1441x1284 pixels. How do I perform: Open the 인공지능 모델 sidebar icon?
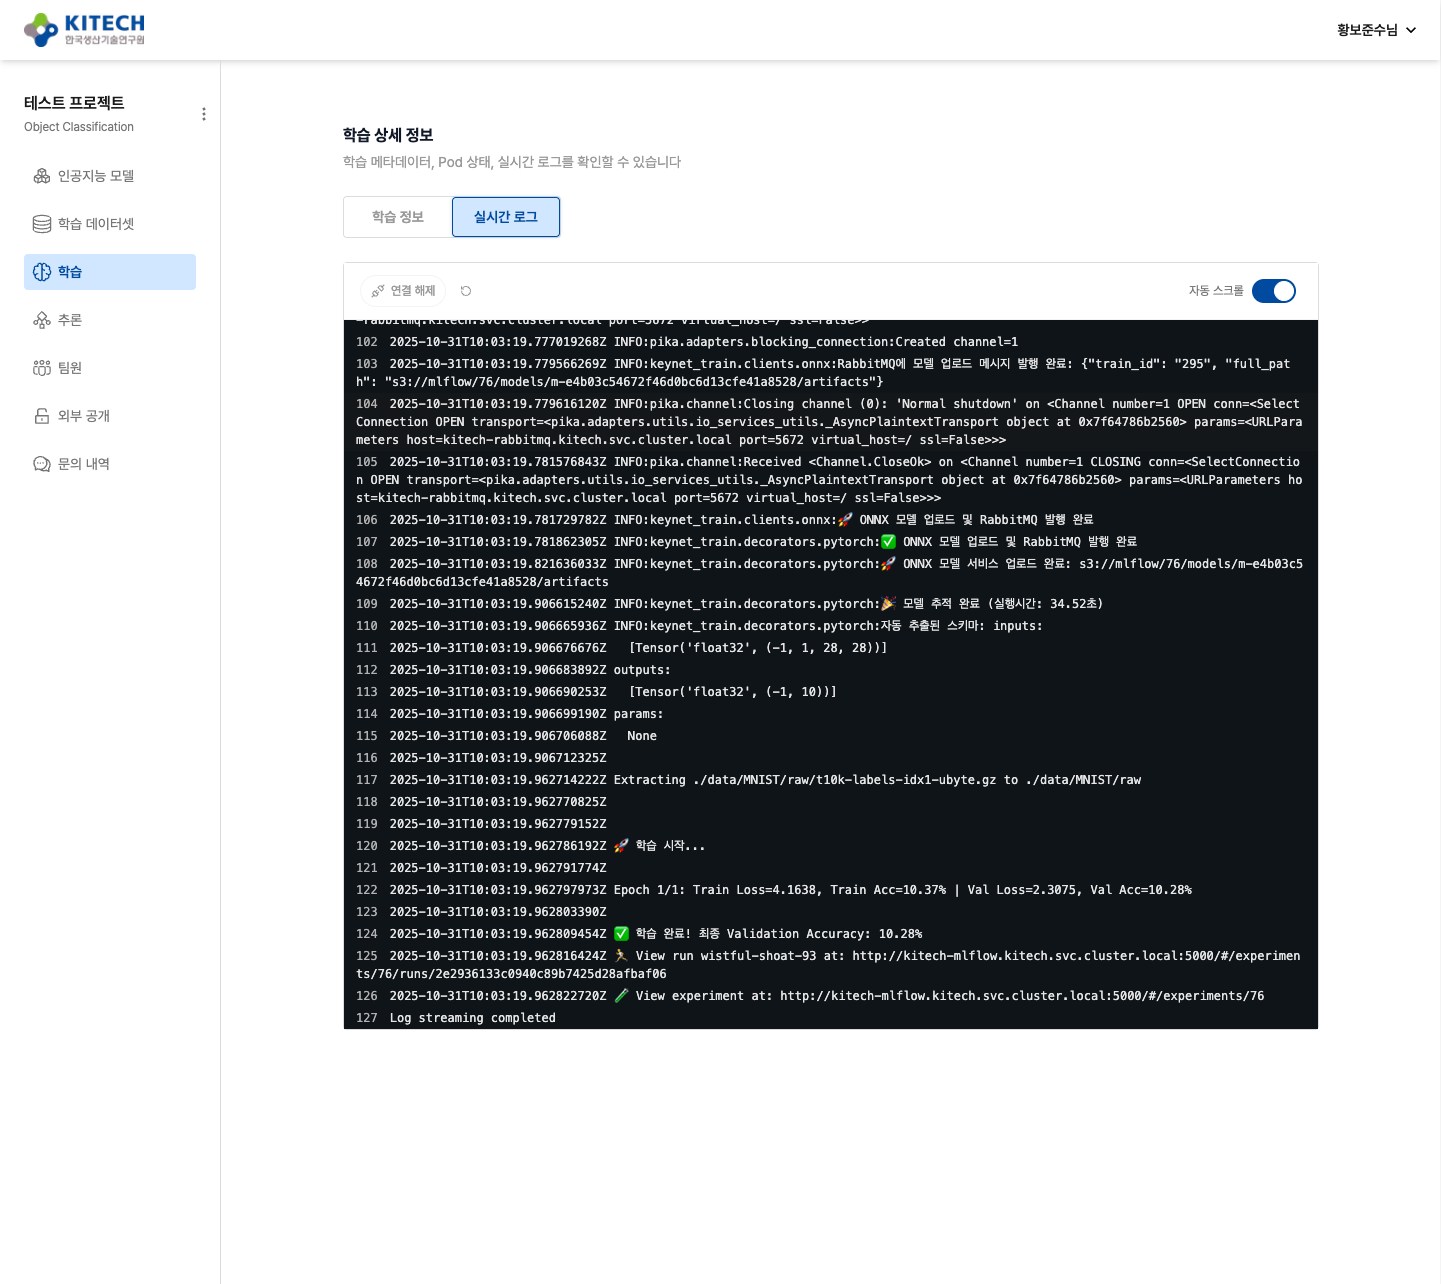click(x=42, y=176)
